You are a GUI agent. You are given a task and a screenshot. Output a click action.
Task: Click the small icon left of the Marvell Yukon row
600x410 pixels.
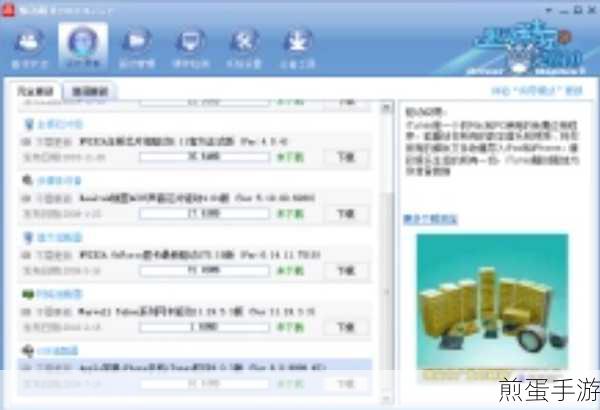click(x=26, y=312)
